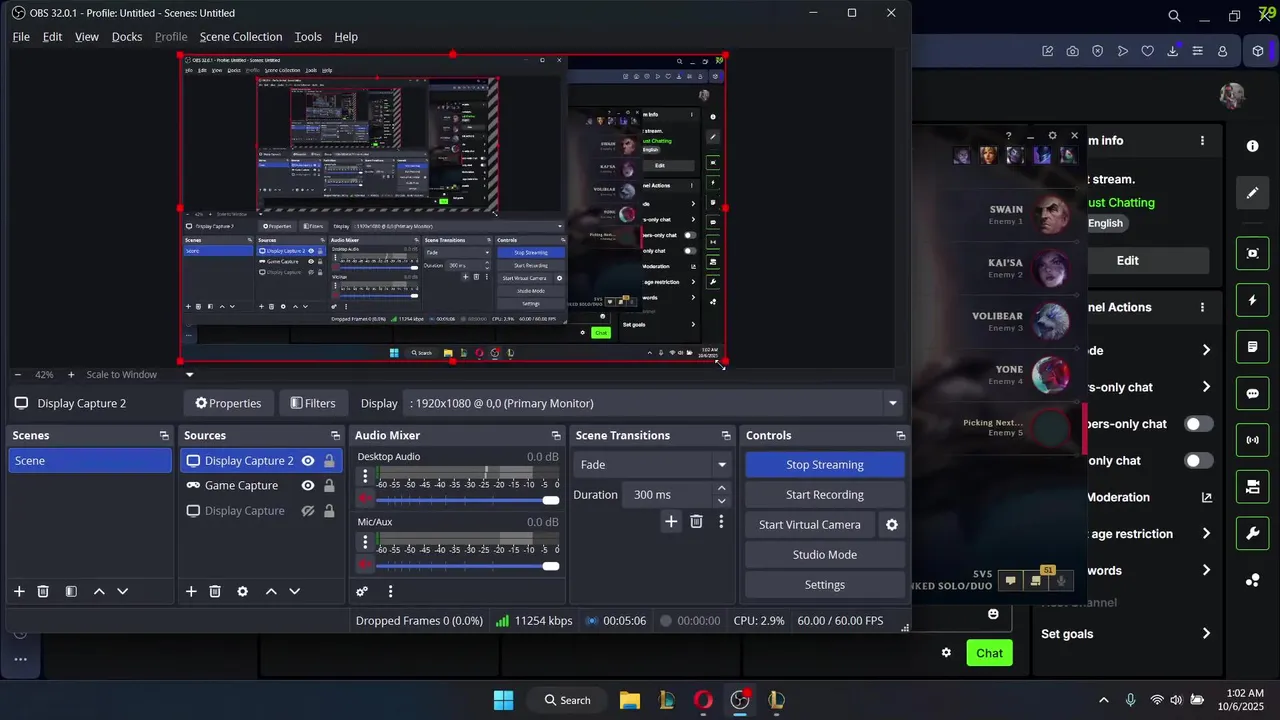Image resolution: width=1280 pixels, height=720 pixels.
Task: Click the heart bookmarks icon in browser toolbar
Action: (1147, 51)
